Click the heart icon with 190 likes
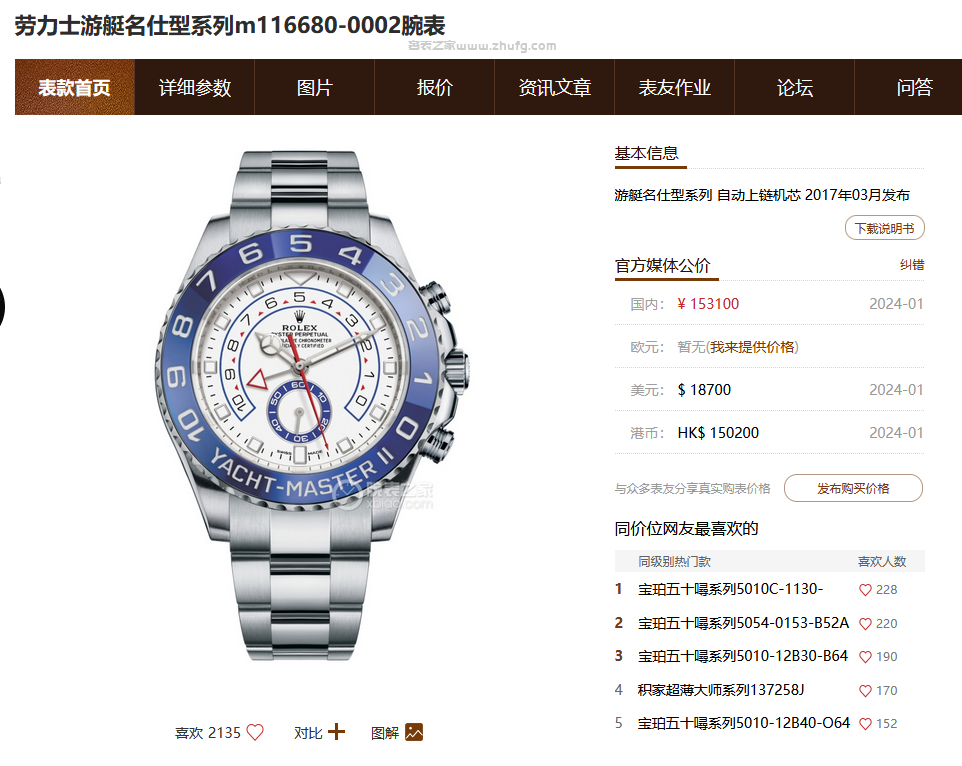Image resolution: width=962 pixels, height=766 pixels. pos(865,657)
